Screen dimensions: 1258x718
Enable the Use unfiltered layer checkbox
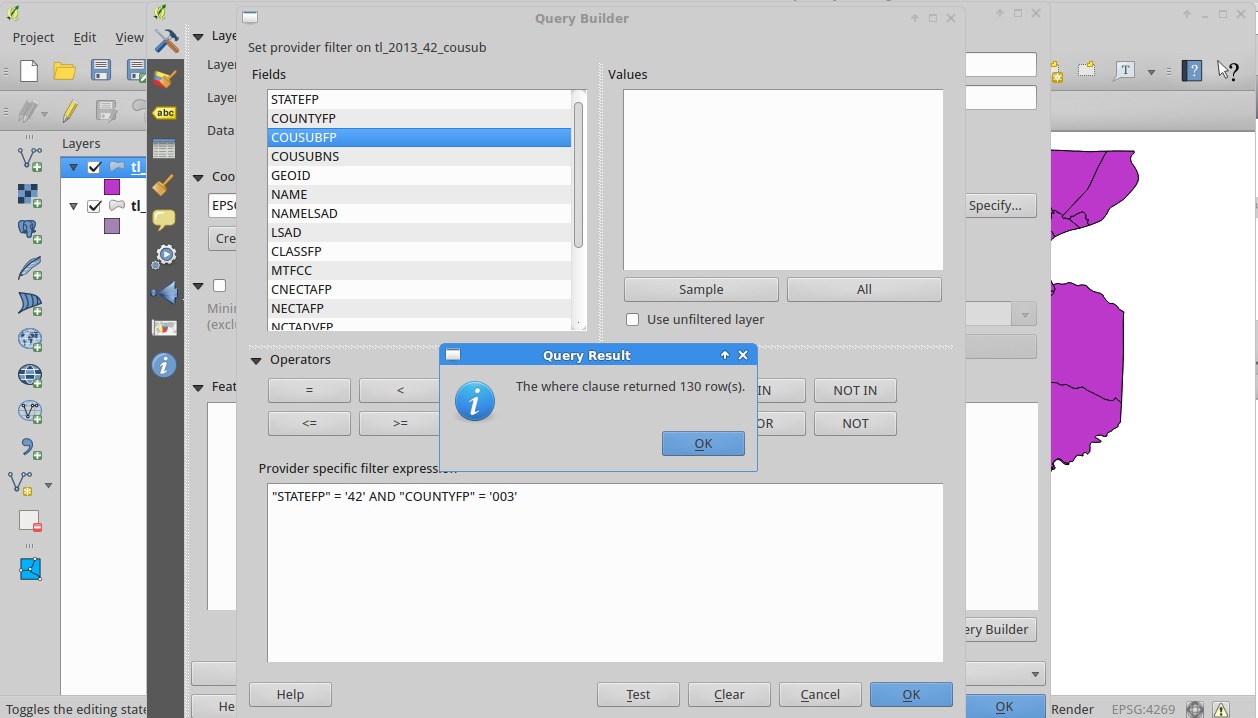(x=632, y=320)
